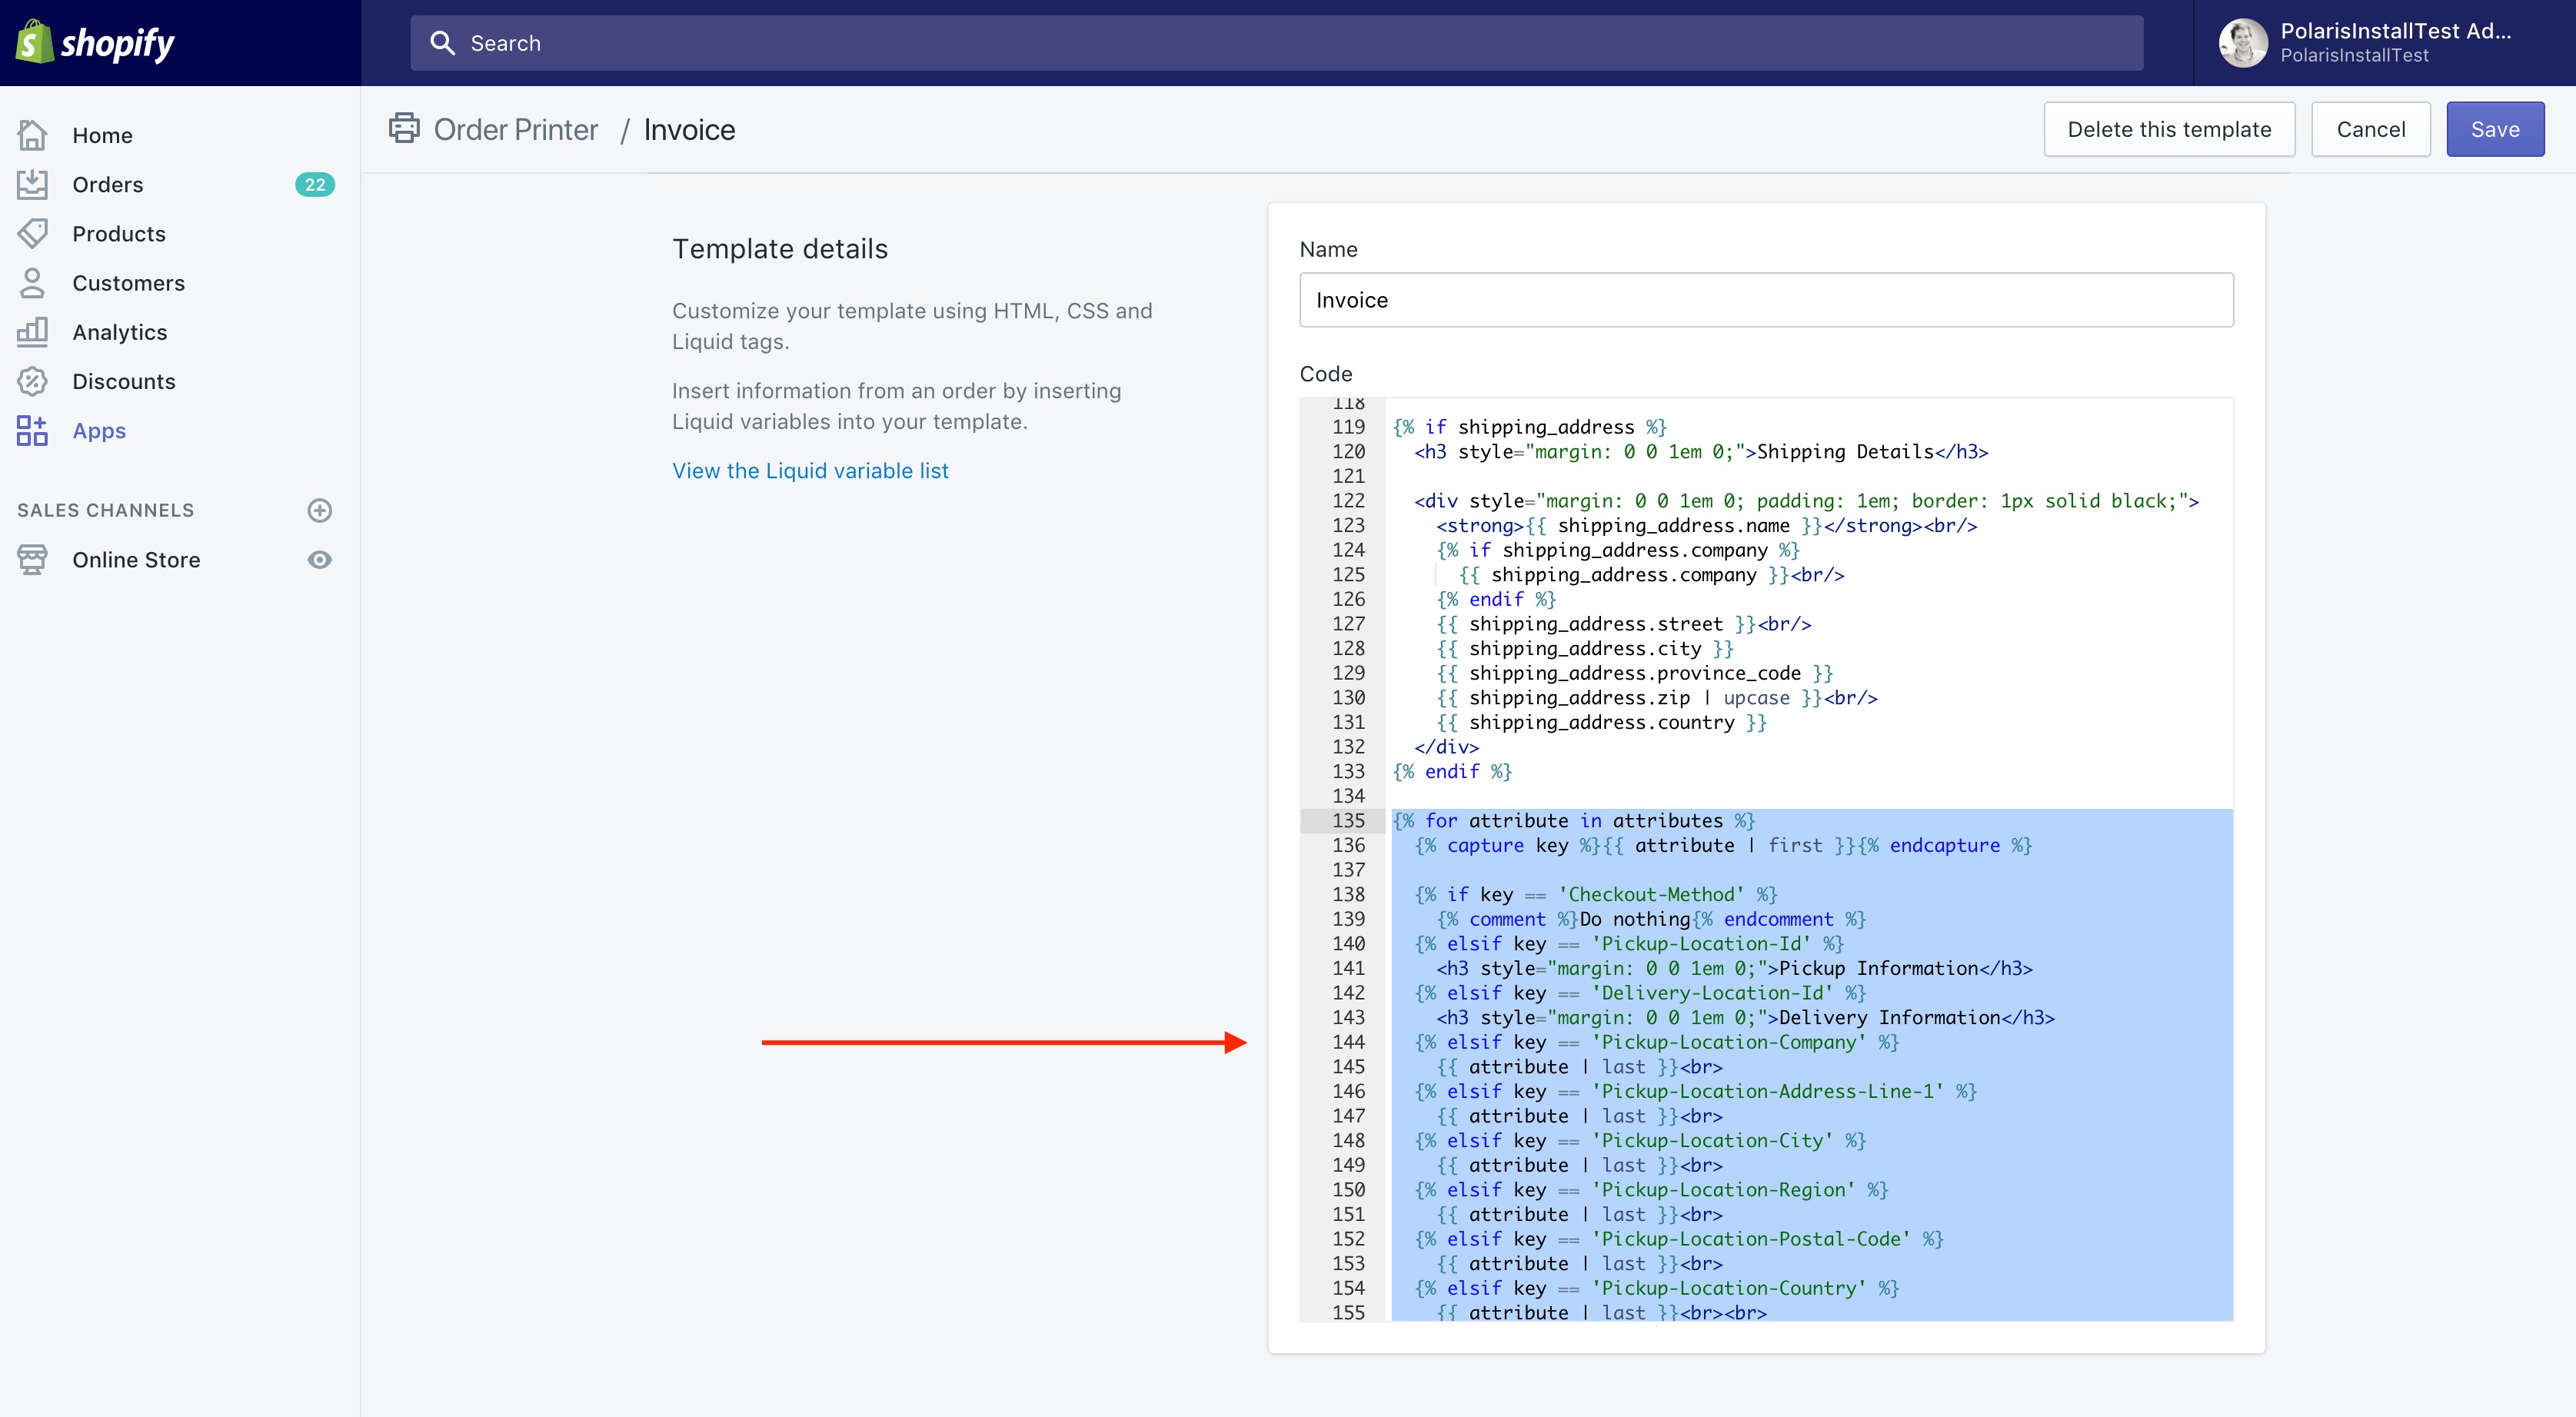Image resolution: width=2576 pixels, height=1417 pixels.
Task: Click the Products tag icon
Action: pyautogui.click(x=32, y=233)
